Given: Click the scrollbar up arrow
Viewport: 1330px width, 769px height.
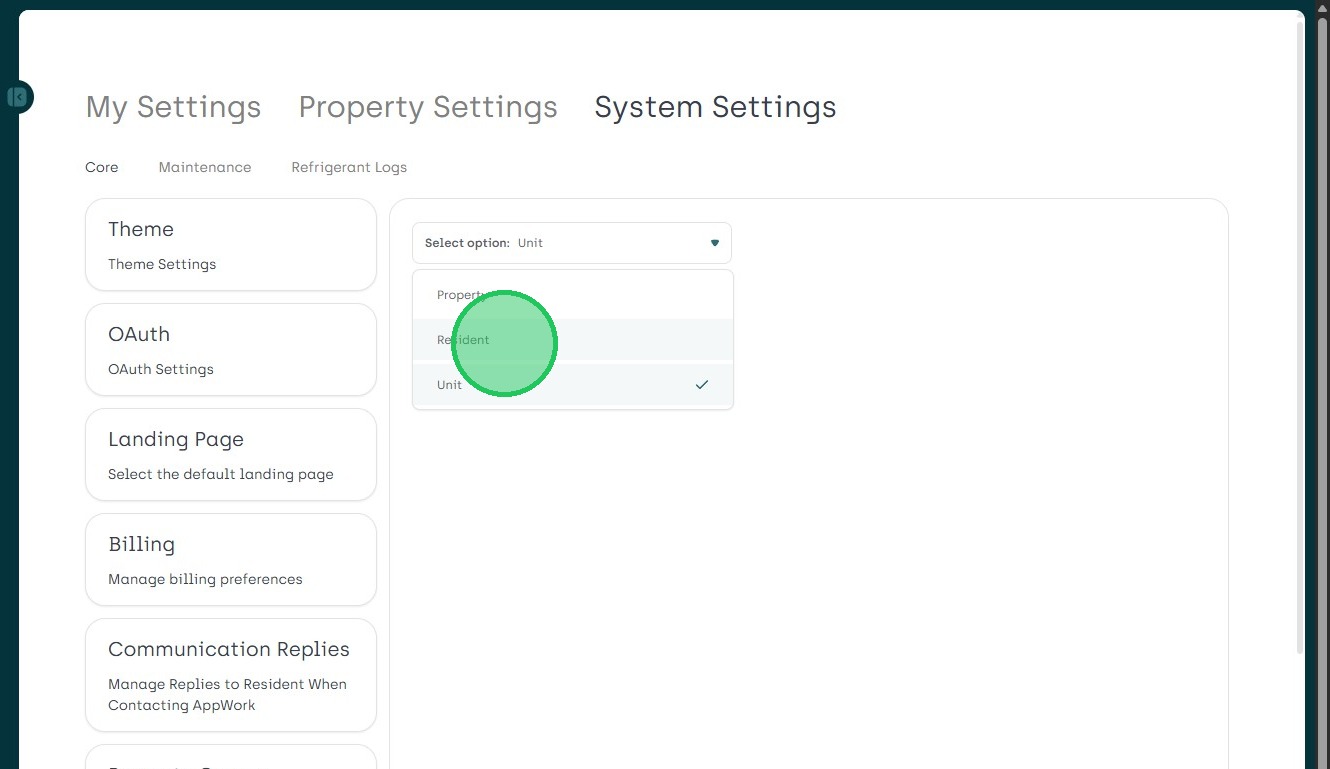Looking at the screenshot, I should pyautogui.click(x=1322, y=8).
